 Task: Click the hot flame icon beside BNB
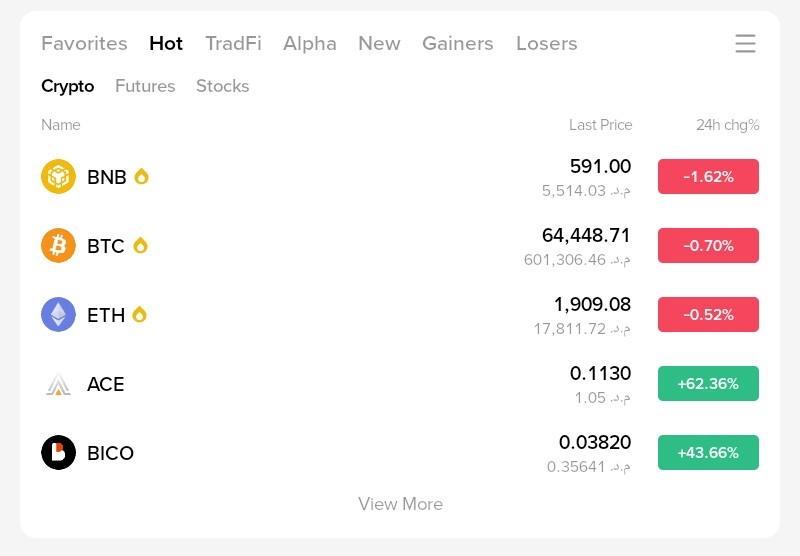[x=141, y=176]
